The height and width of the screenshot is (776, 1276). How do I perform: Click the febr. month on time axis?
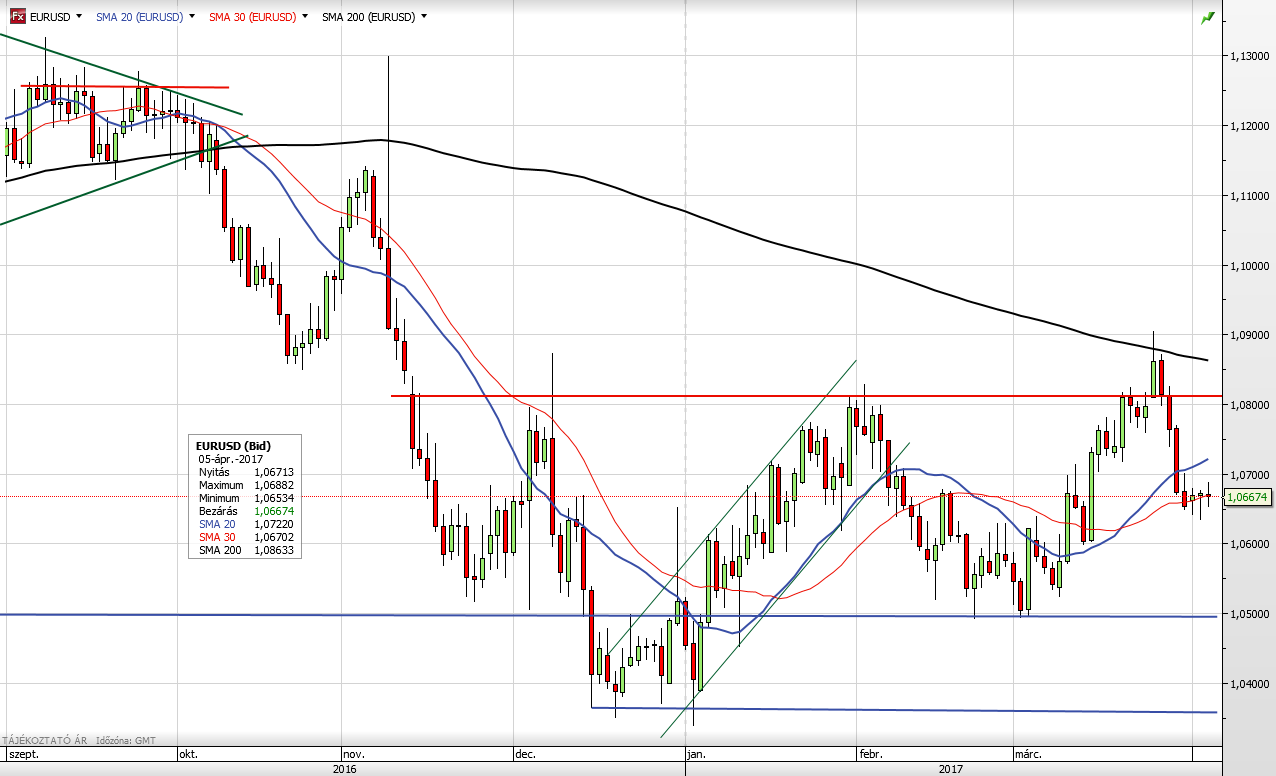click(872, 755)
